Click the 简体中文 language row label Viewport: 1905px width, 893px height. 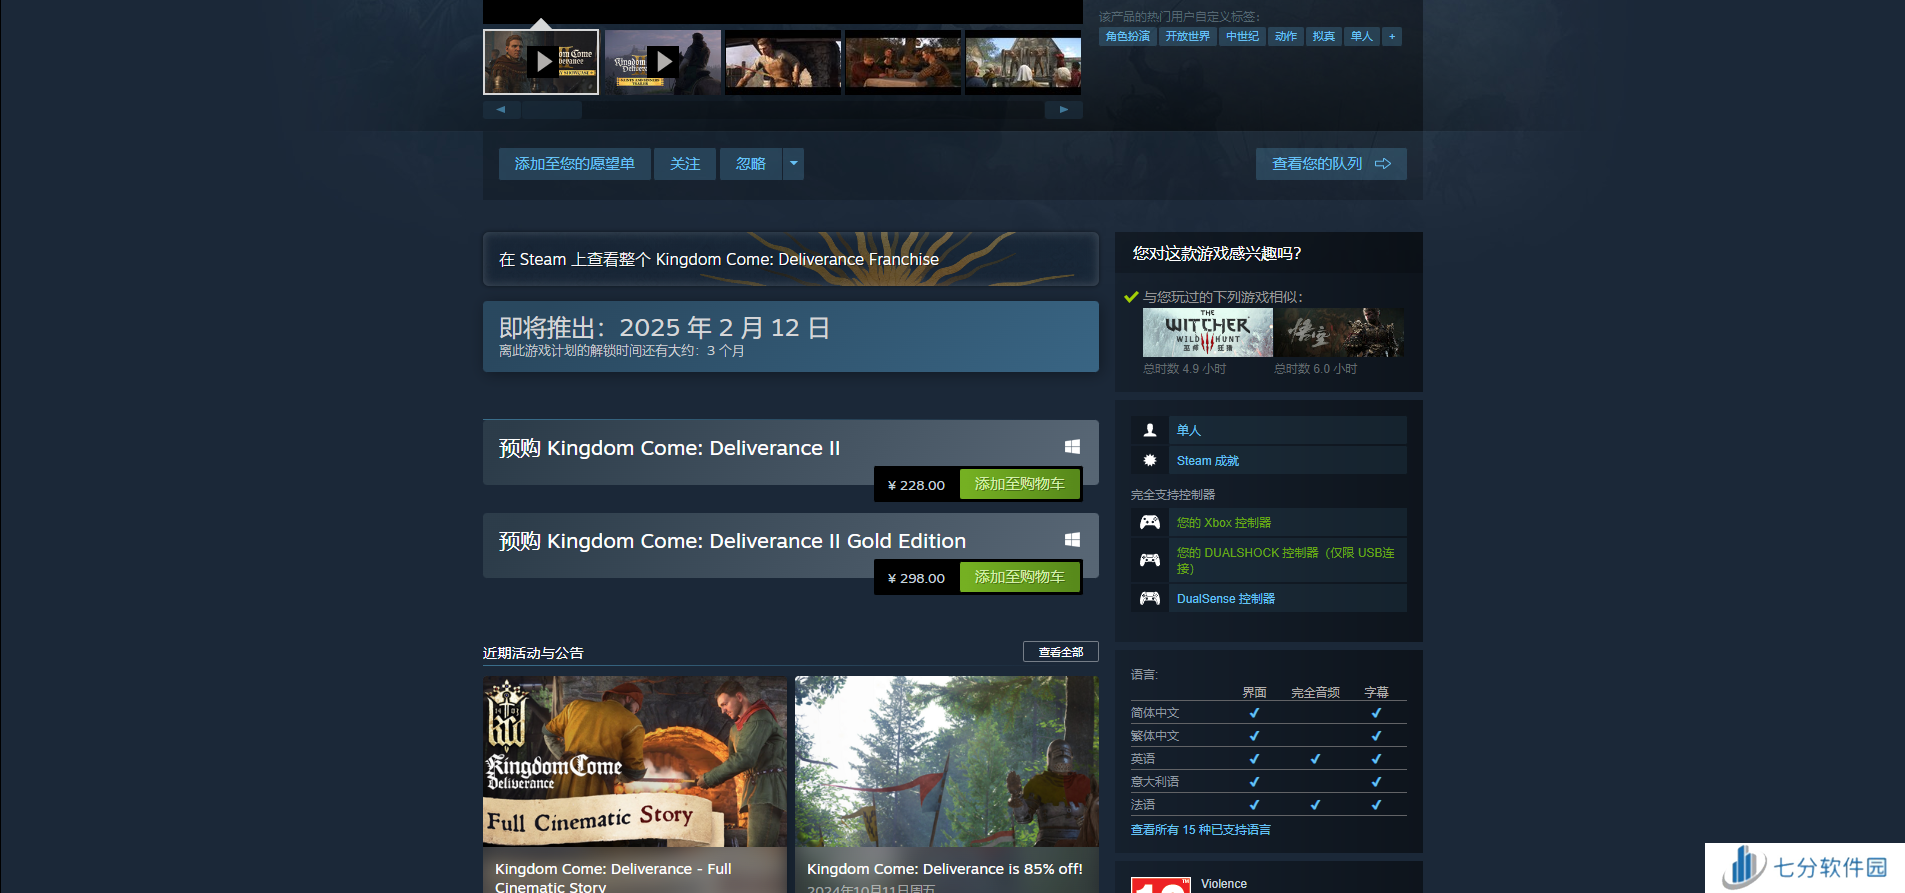pos(1155,713)
